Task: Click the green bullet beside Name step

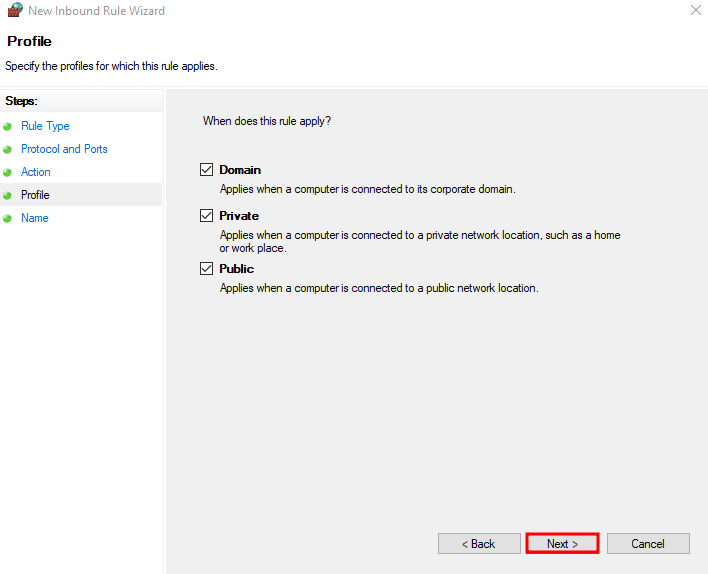Action: point(8,219)
